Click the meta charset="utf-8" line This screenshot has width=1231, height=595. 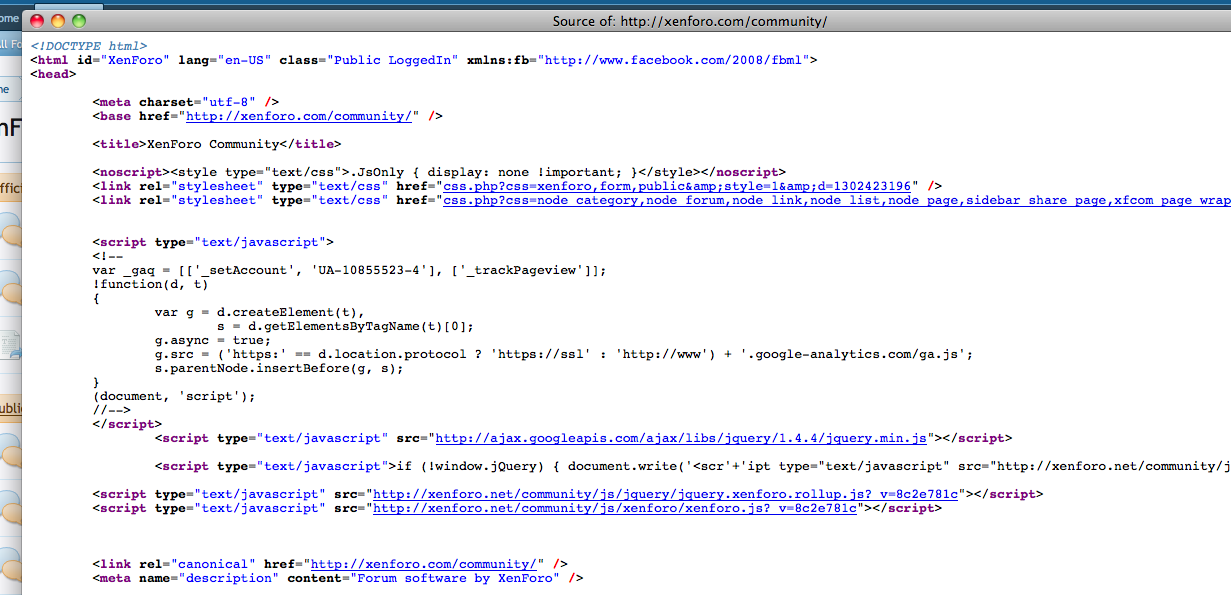185,102
